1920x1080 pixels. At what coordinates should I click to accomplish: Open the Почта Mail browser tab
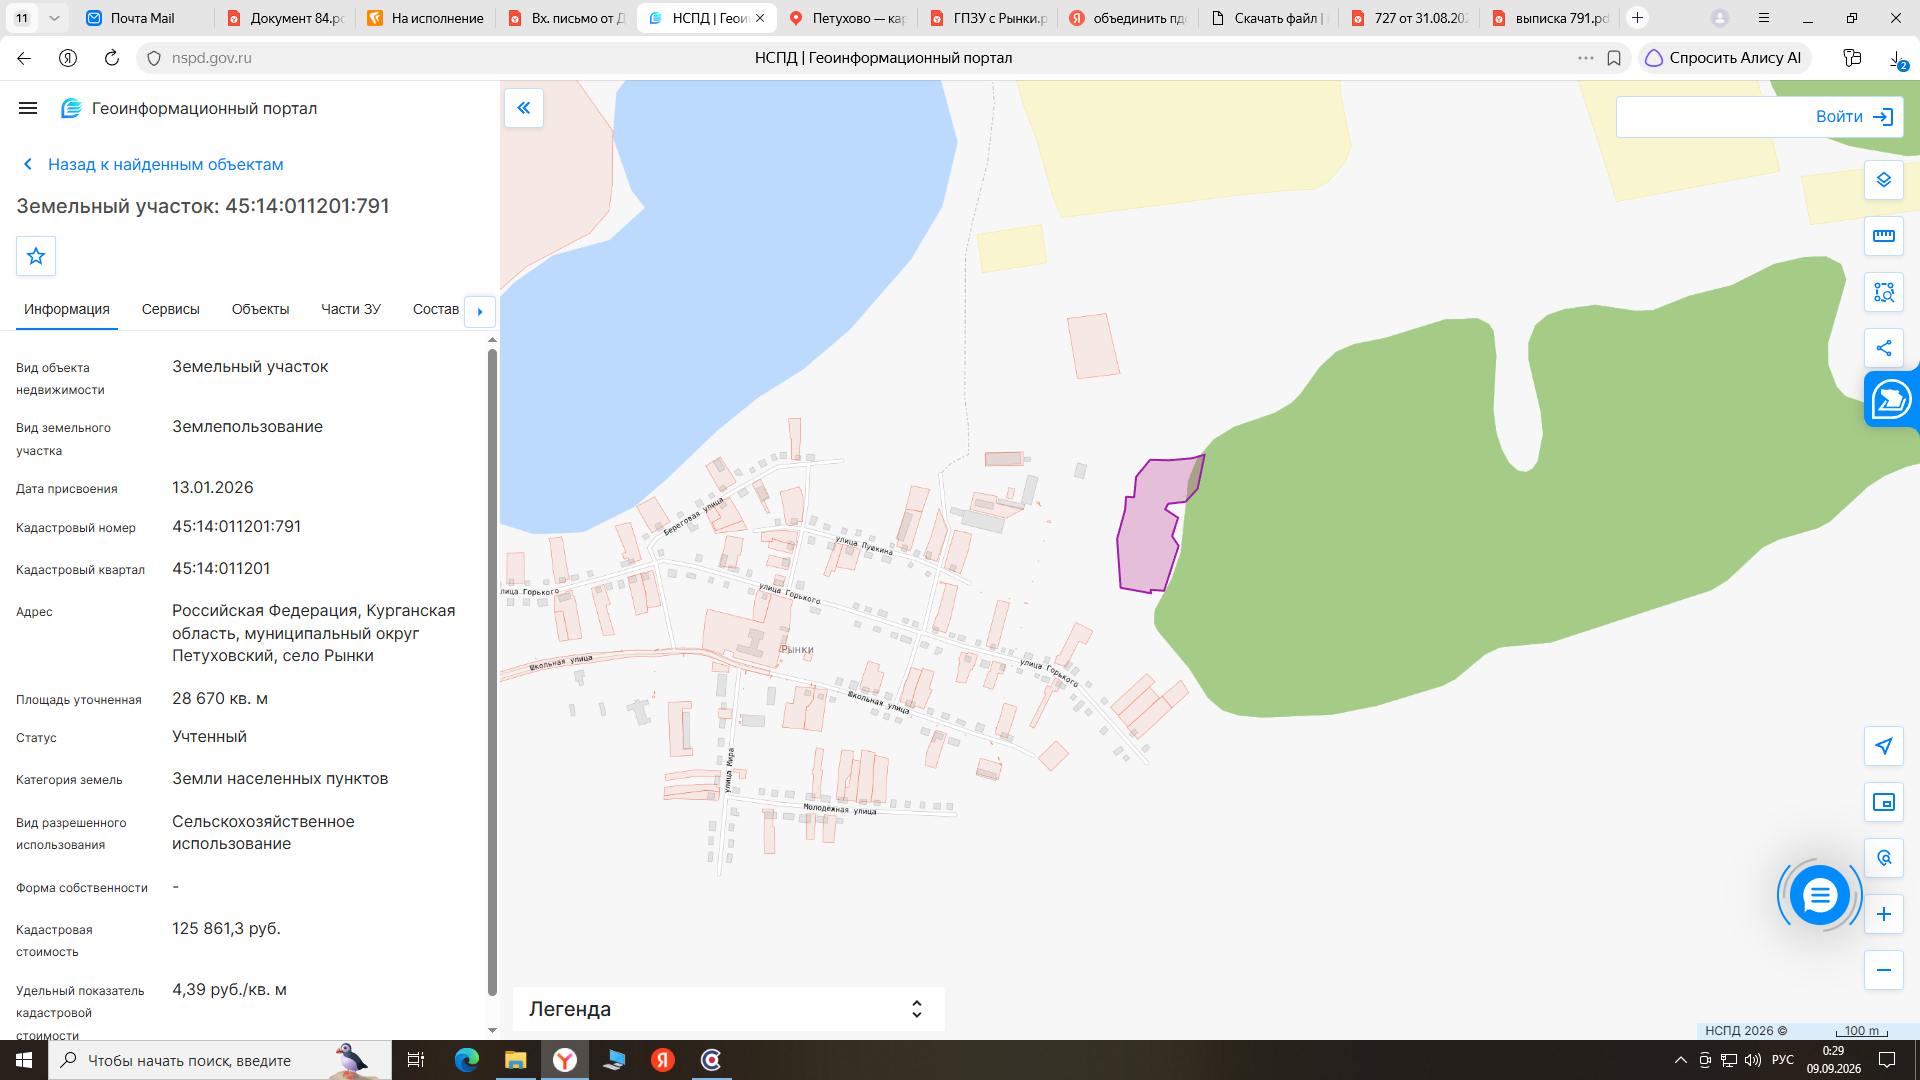pos(142,18)
